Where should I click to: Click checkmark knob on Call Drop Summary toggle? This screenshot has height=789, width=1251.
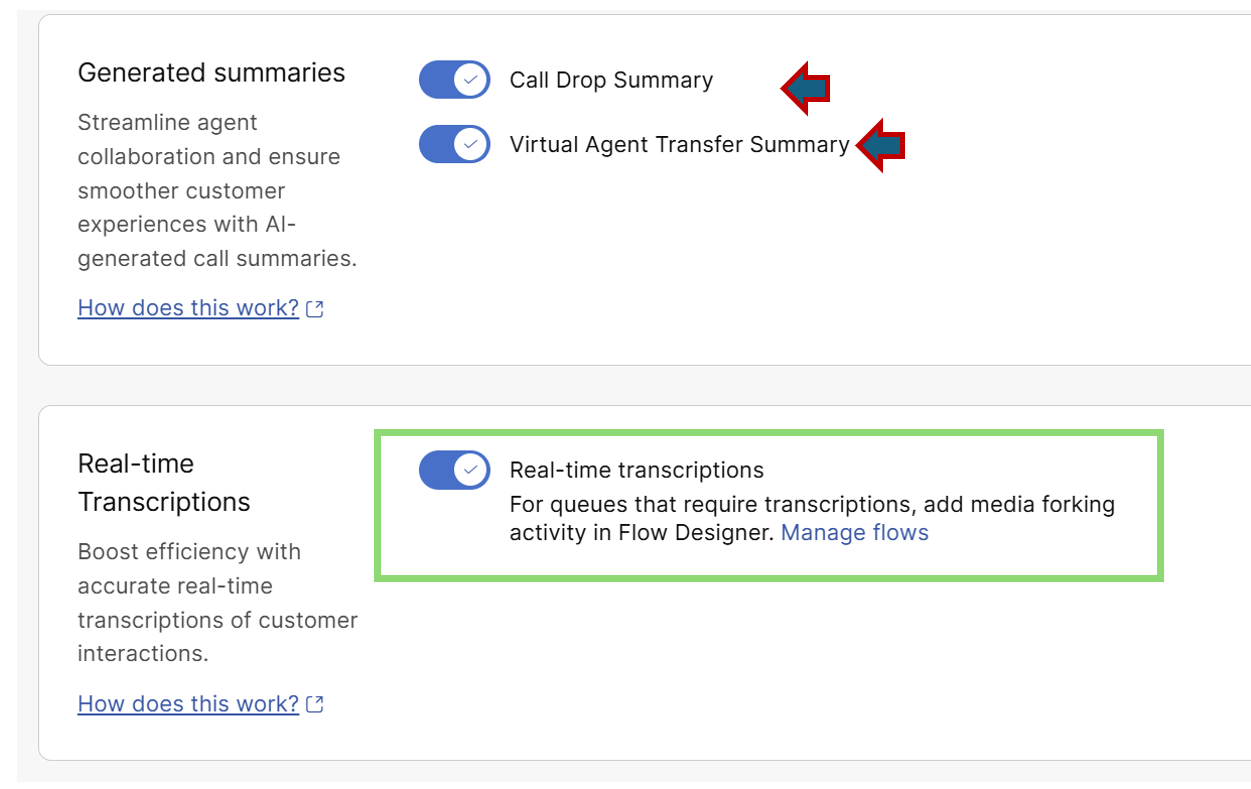pyautogui.click(x=471, y=80)
